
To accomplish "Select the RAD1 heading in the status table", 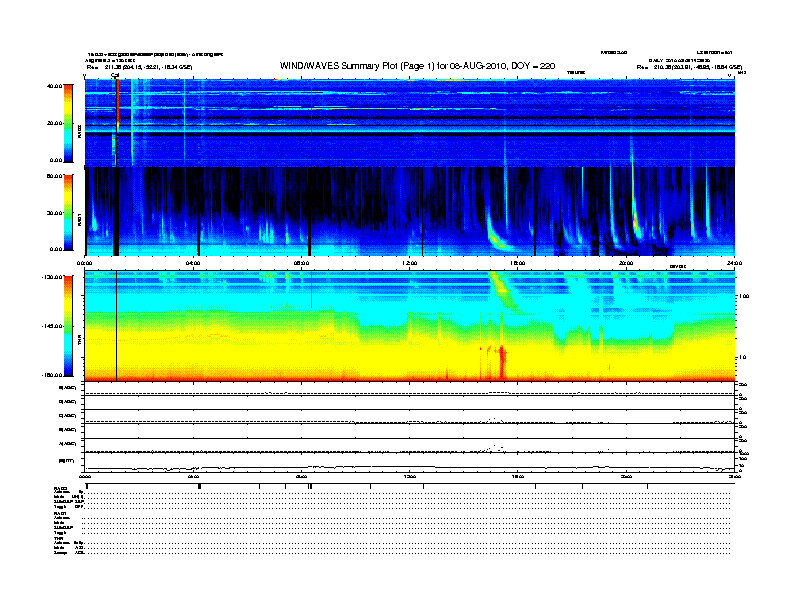I will (x=60, y=513).
